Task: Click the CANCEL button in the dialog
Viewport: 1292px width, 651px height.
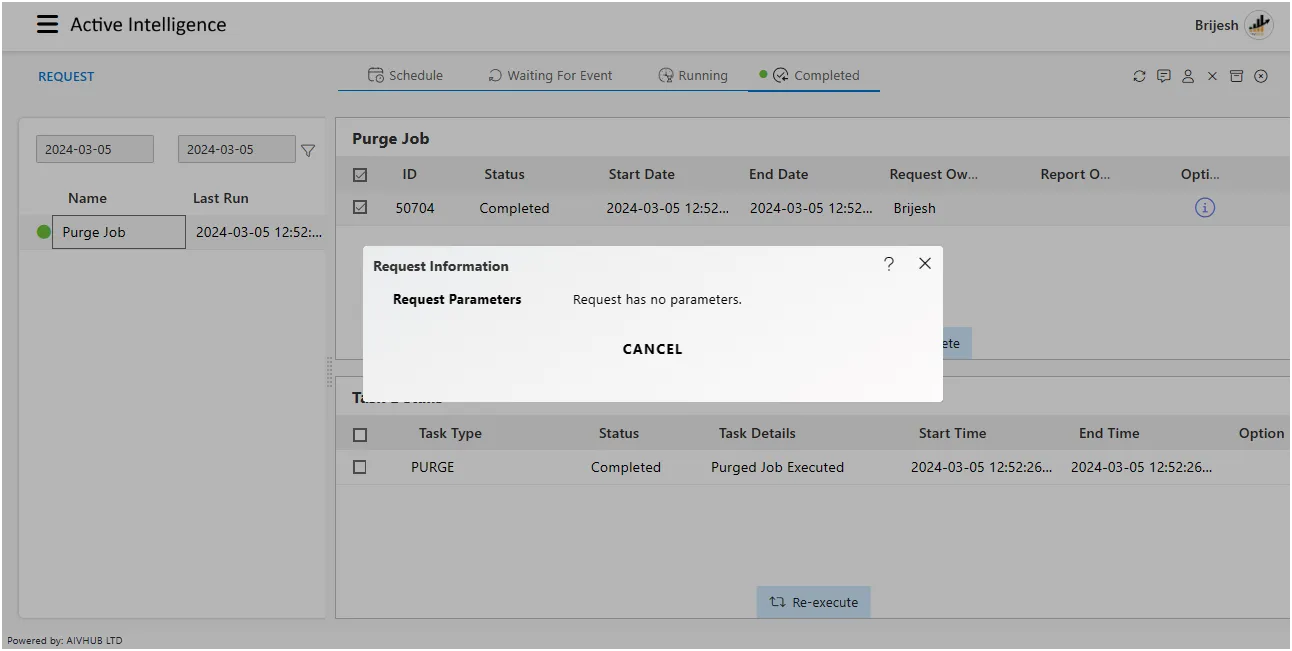Action: tap(652, 349)
